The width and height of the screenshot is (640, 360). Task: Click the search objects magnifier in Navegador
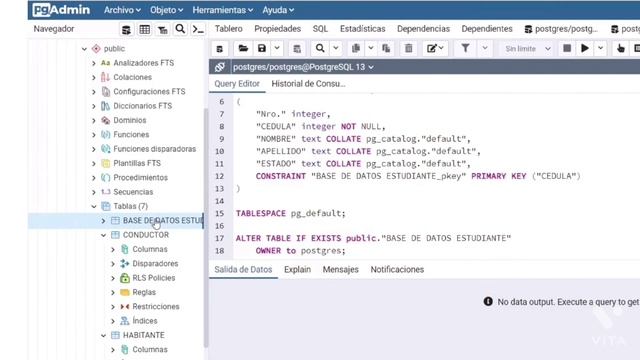(180, 29)
